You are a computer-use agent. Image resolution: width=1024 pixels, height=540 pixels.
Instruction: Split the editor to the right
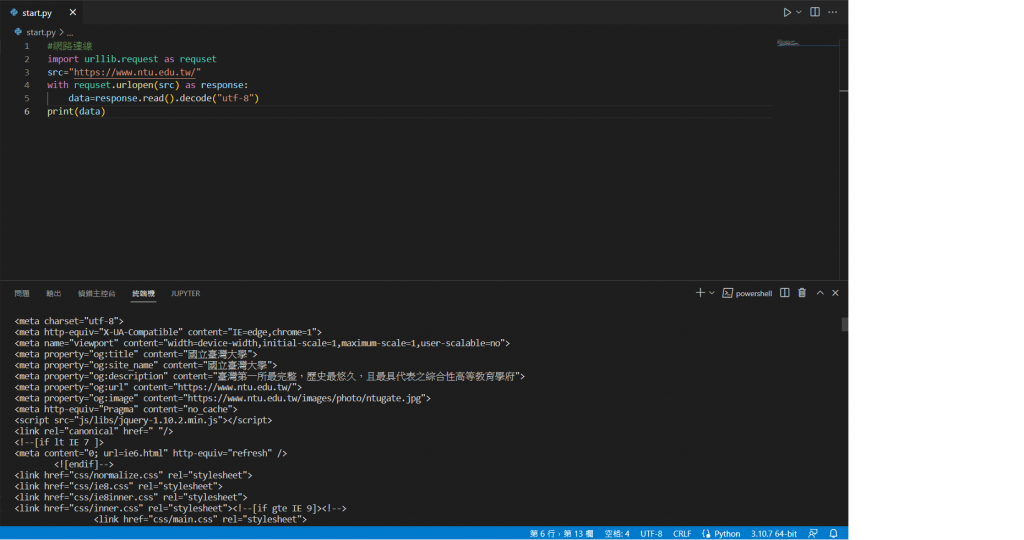pos(815,12)
